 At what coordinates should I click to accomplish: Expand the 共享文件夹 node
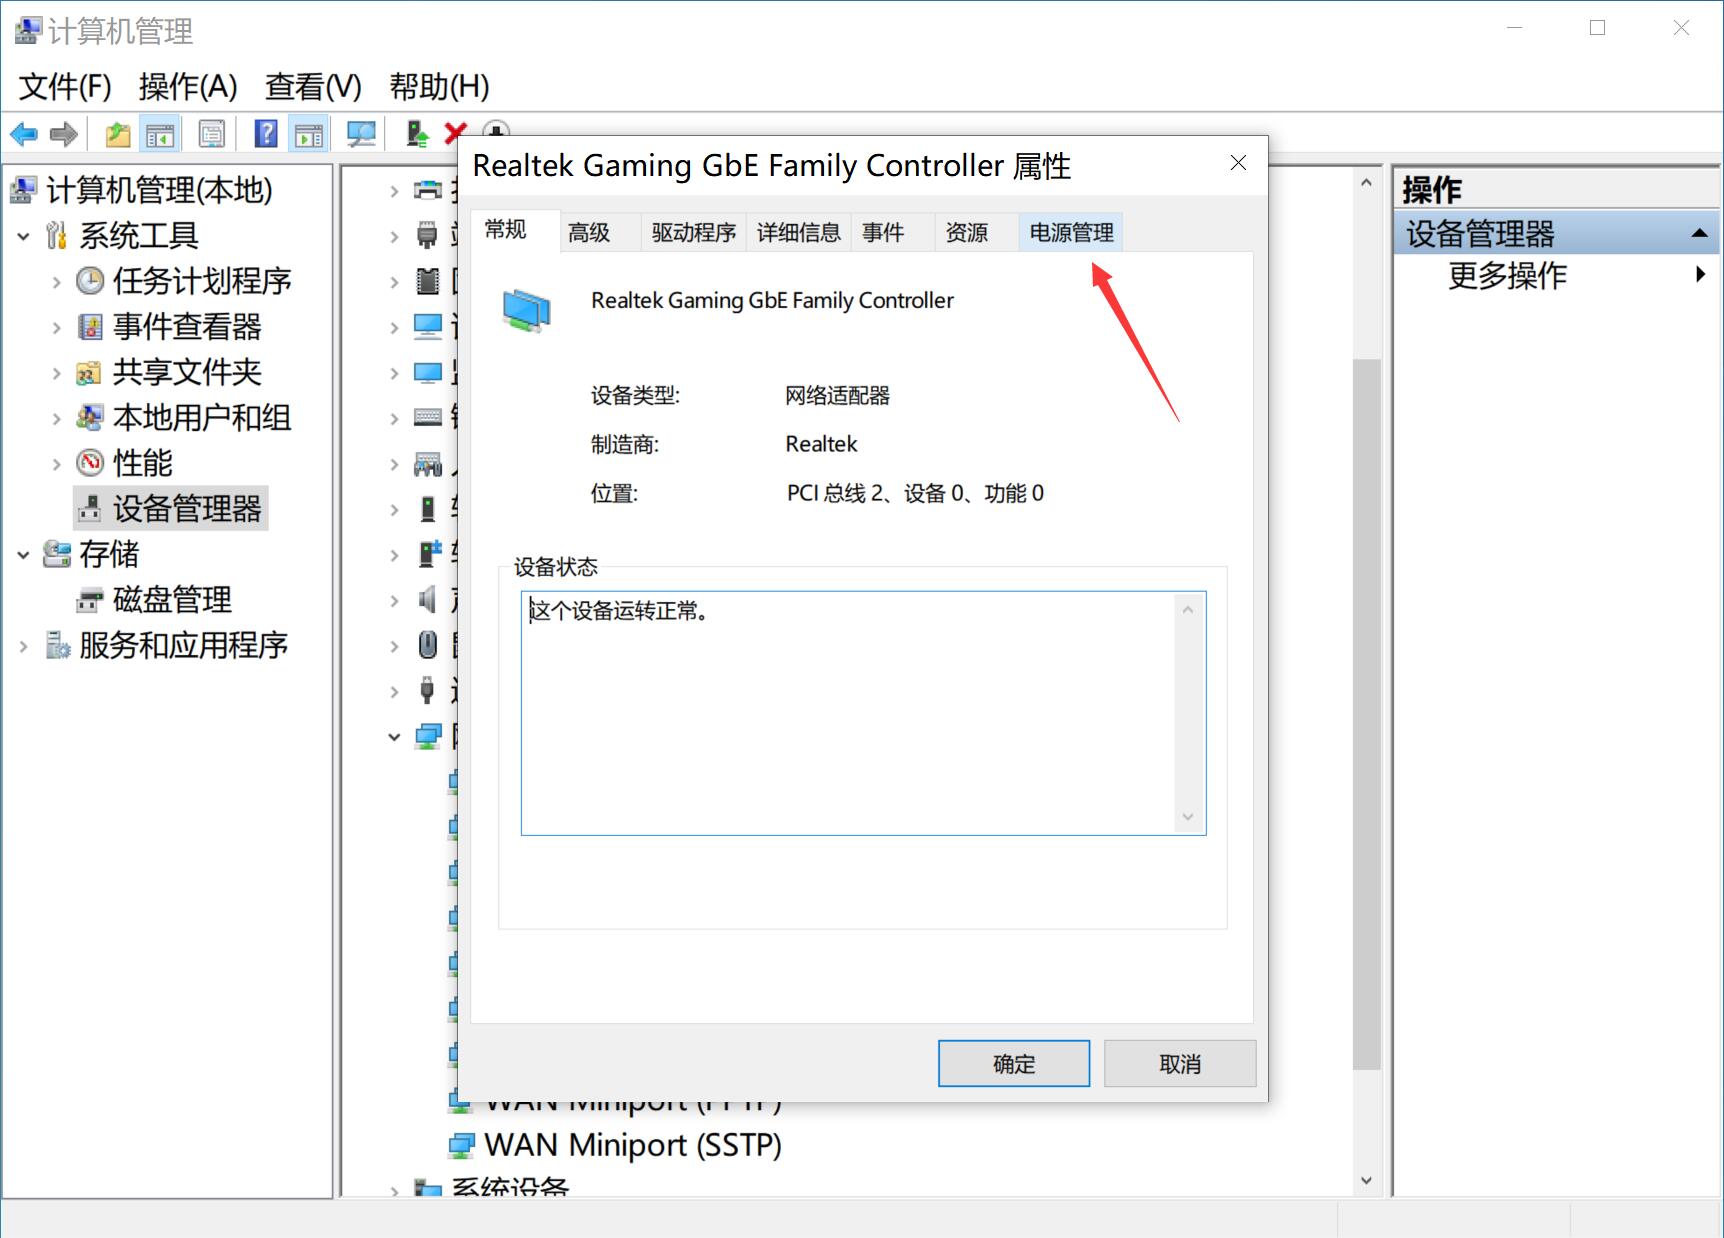(x=57, y=373)
